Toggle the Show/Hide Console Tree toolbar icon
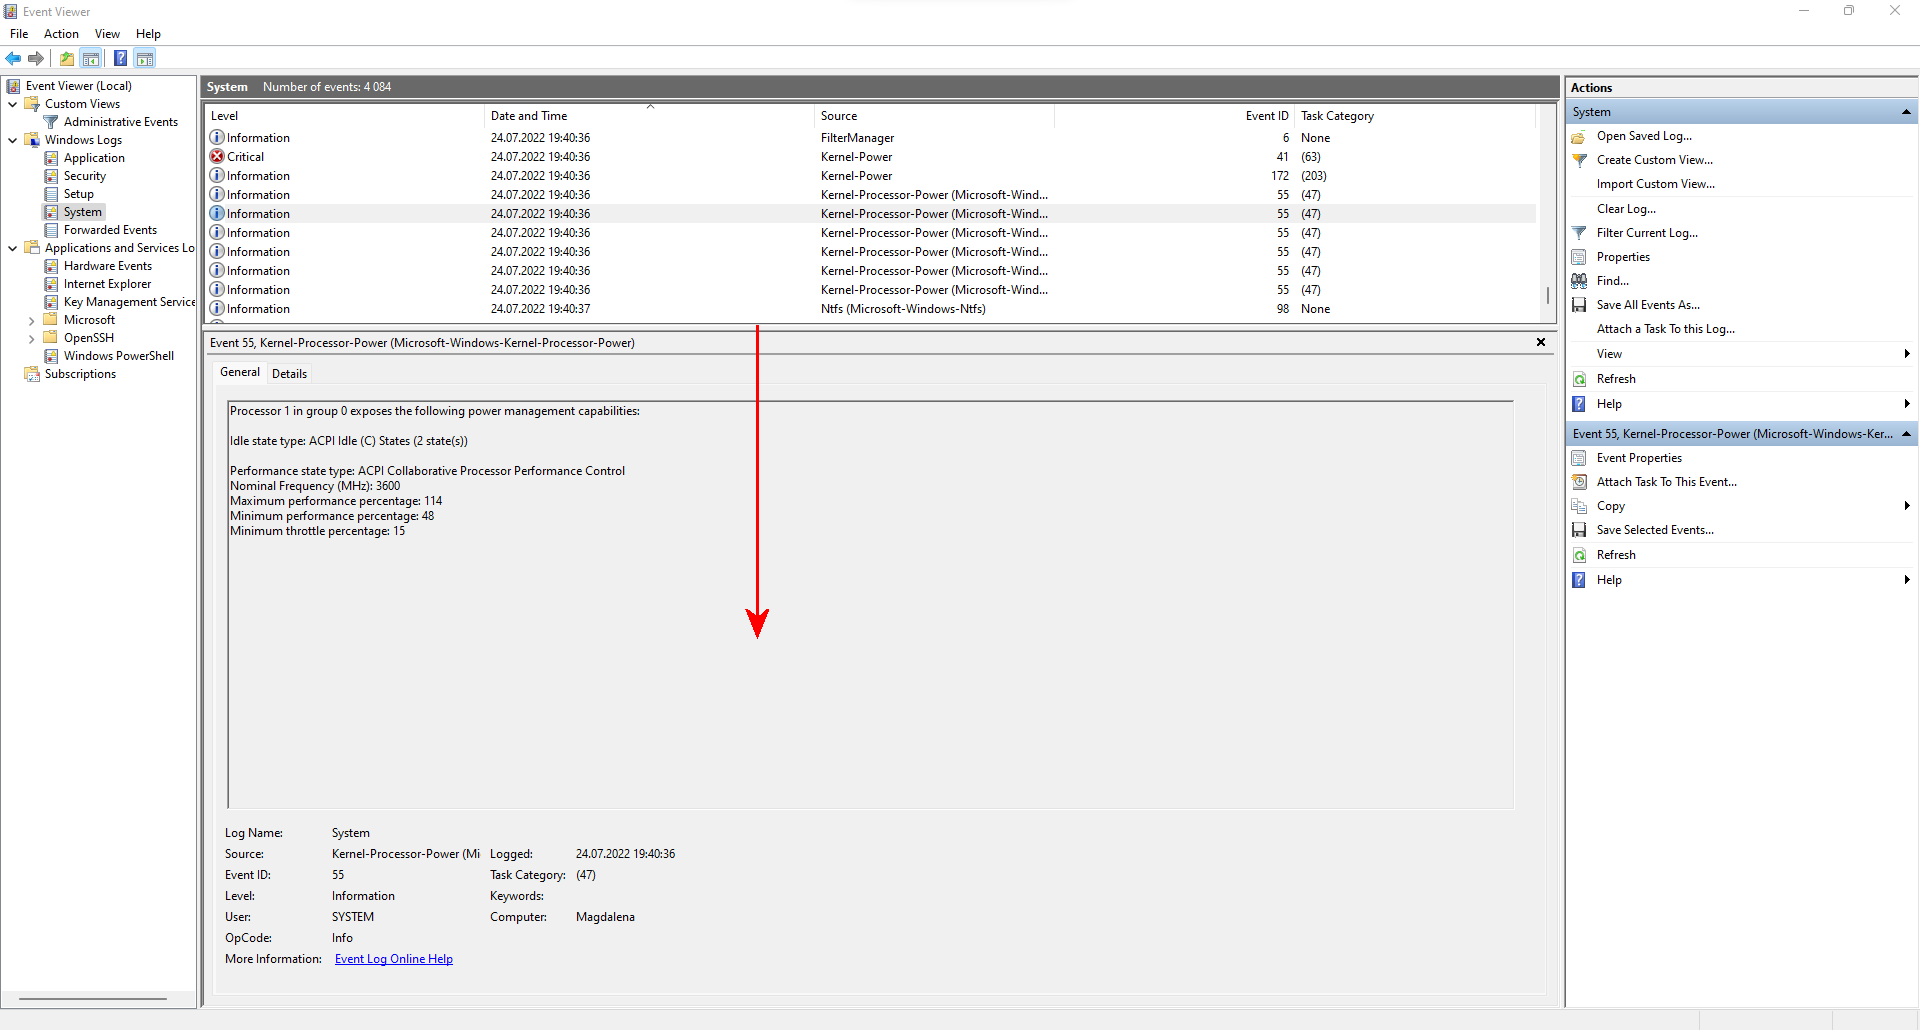 pyautogui.click(x=91, y=58)
